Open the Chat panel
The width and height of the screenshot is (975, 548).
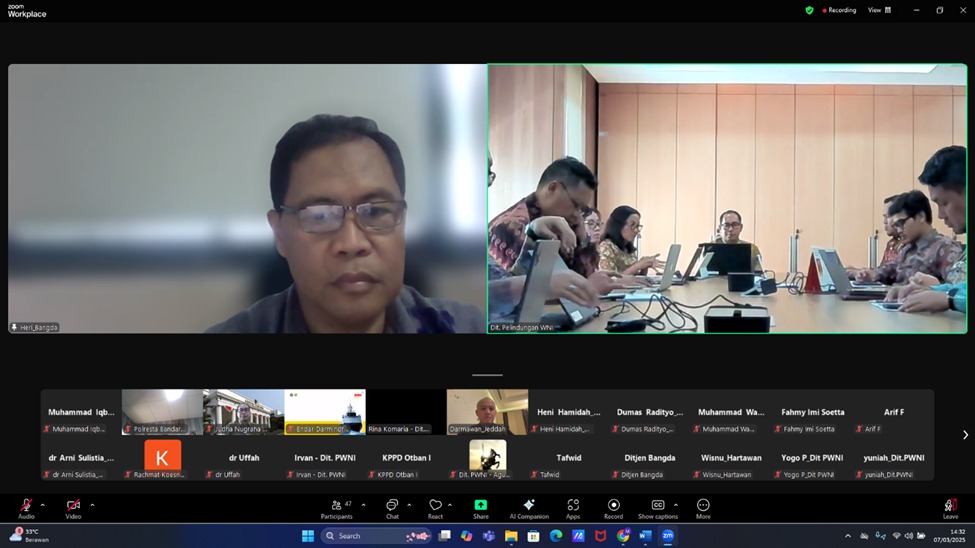[392, 506]
